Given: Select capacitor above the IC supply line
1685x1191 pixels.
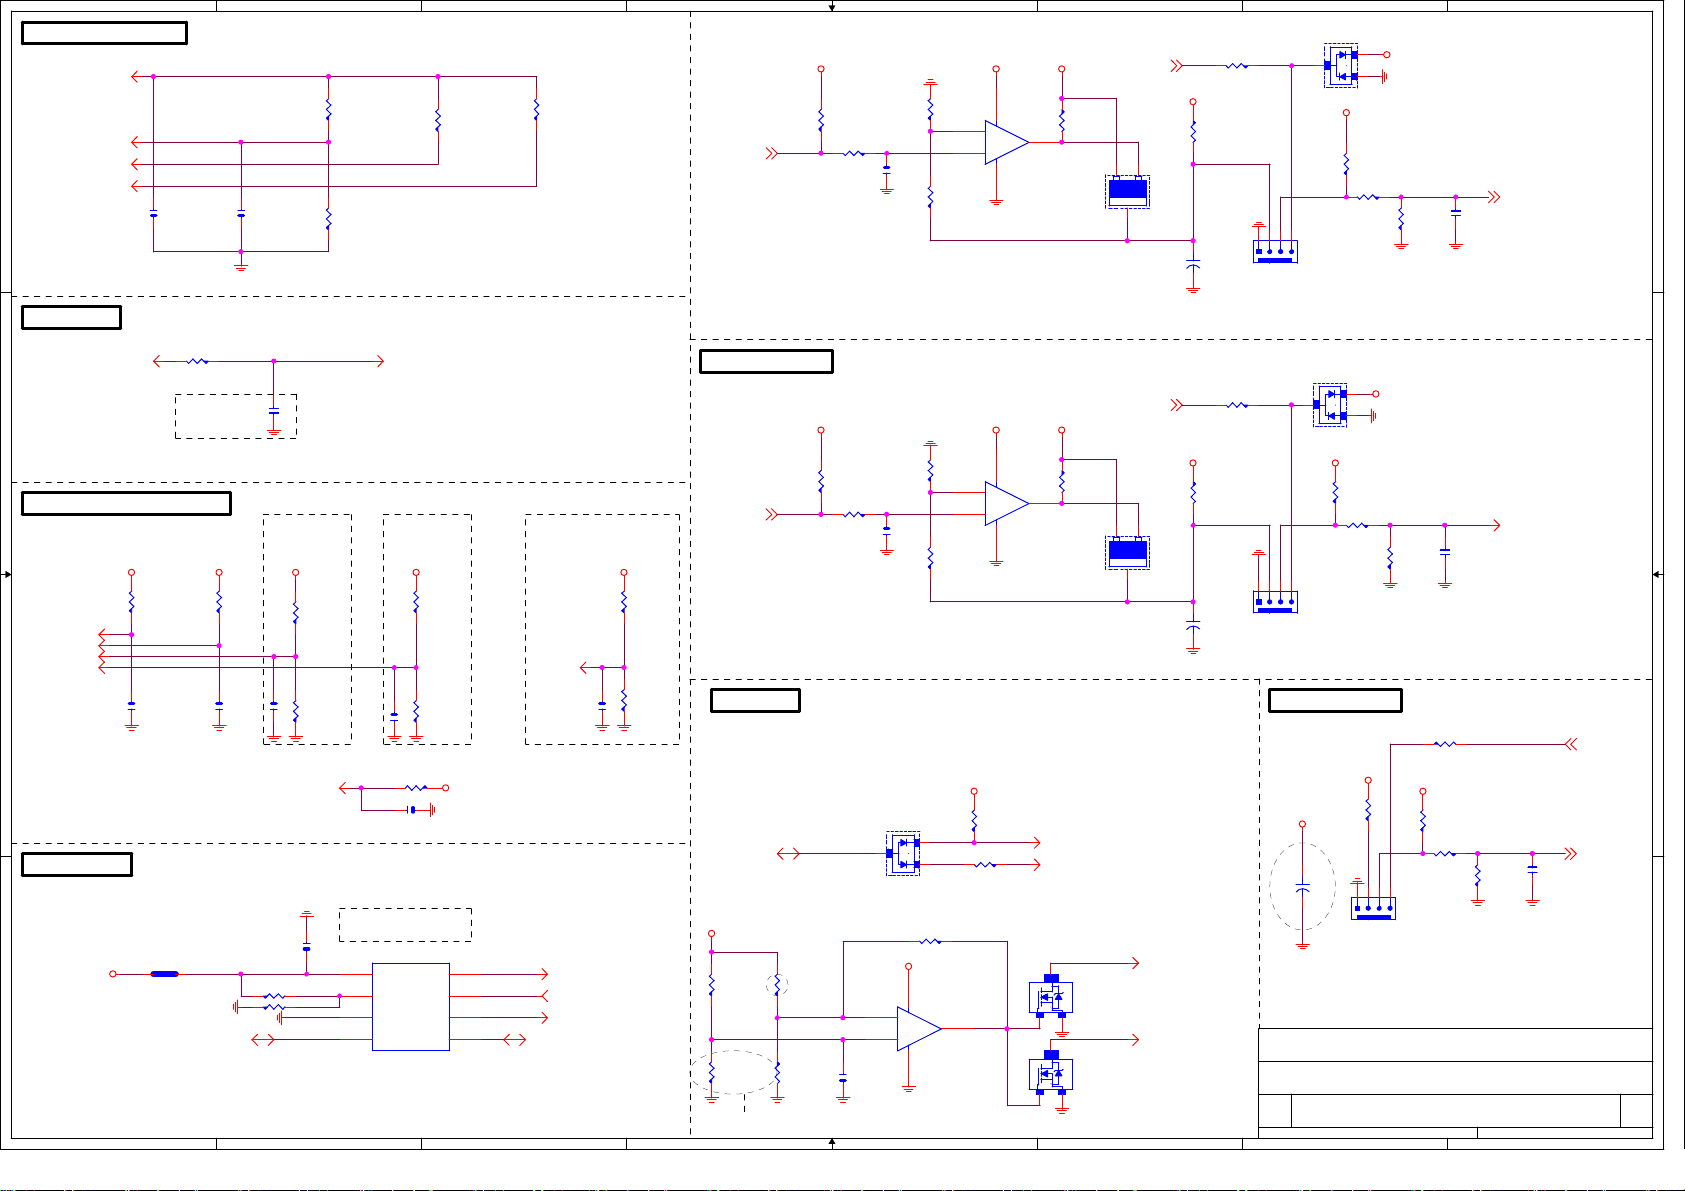Looking at the screenshot, I should pos(306,947).
